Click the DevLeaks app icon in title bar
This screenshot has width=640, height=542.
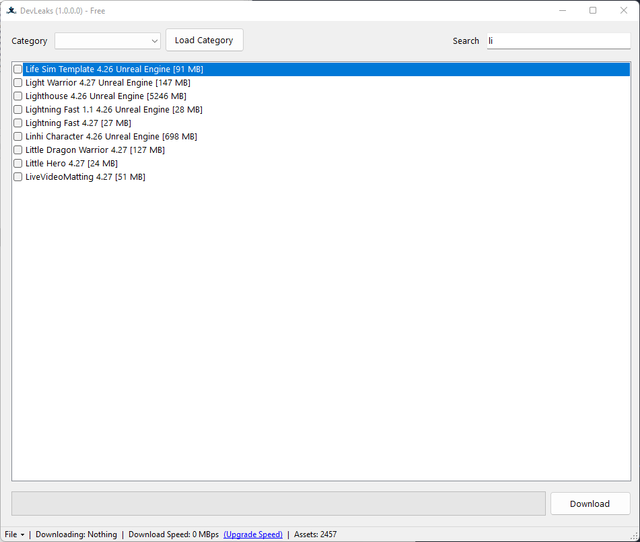(x=11, y=11)
